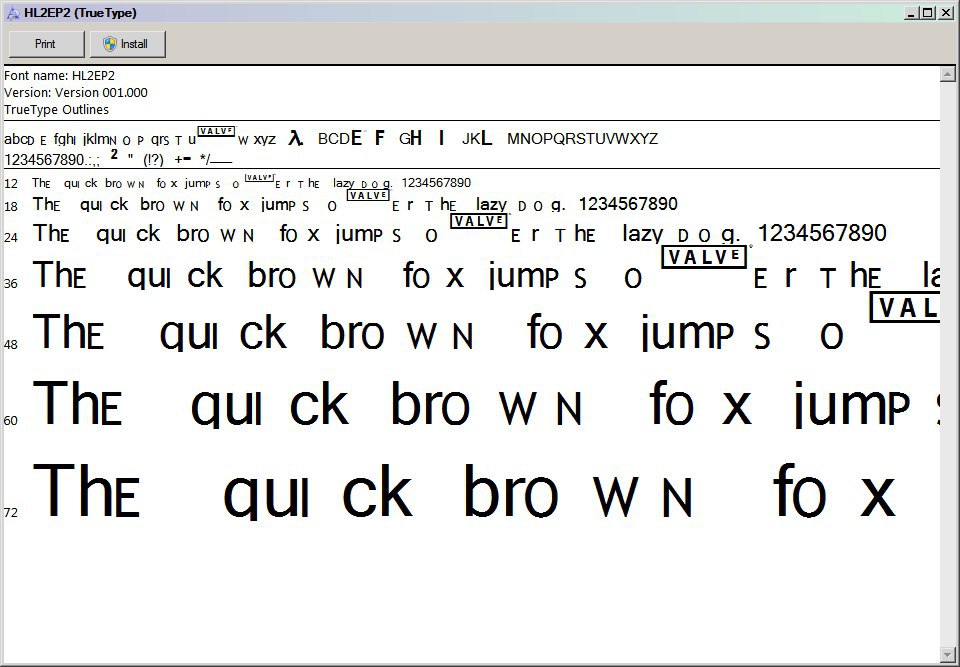This screenshot has width=960, height=667.
Task: Click the scroll down arrow
Action: [x=947, y=655]
